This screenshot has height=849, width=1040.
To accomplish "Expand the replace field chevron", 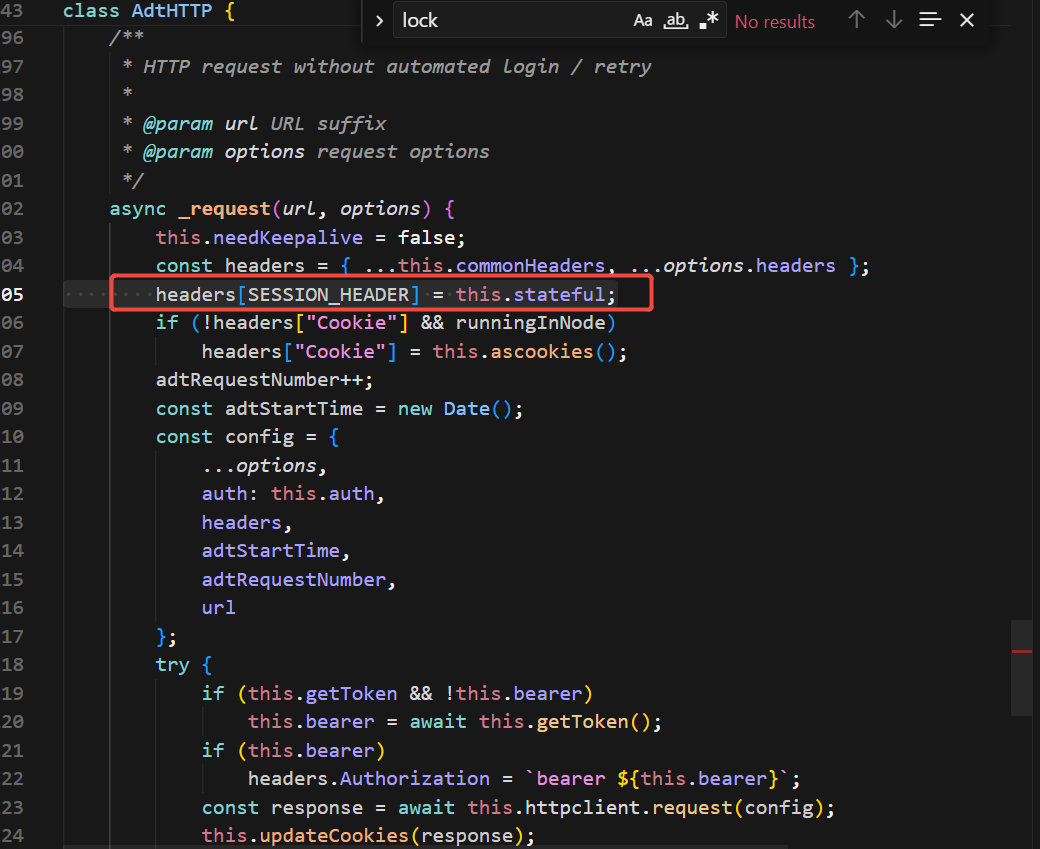I will (x=379, y=21).
